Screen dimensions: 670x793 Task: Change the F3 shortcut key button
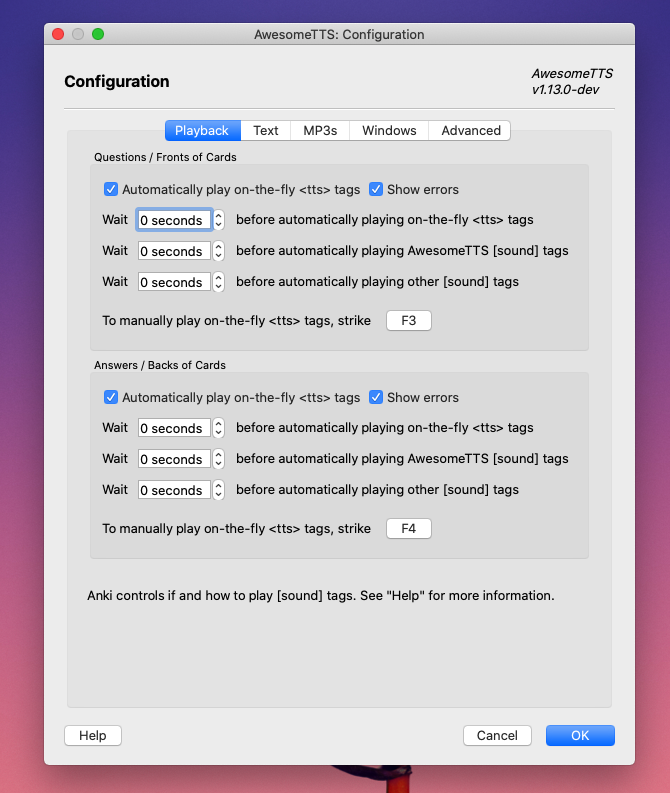[409, 321]
